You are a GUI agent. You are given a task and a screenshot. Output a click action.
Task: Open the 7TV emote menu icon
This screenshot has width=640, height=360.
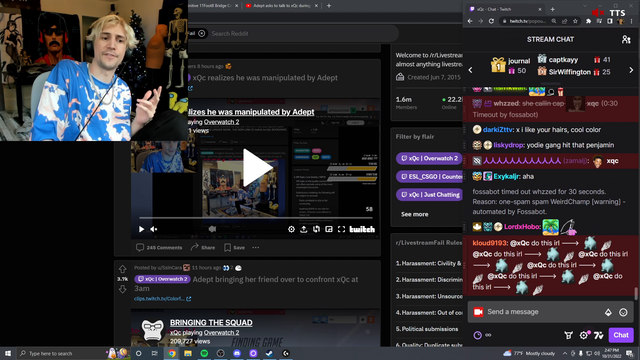pos(598,335)
